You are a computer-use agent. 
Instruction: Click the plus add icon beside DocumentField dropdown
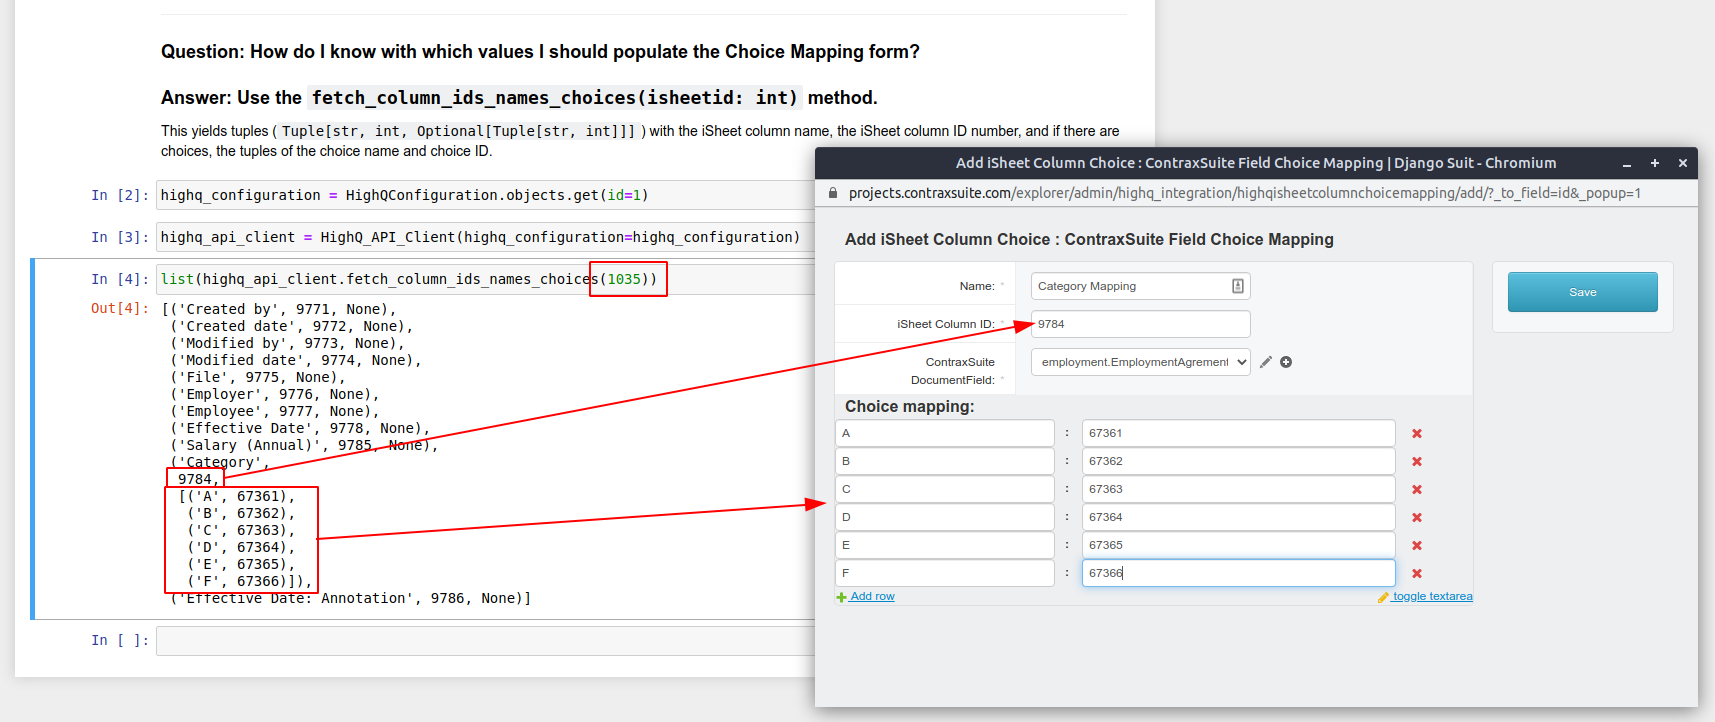[1286, 362]
